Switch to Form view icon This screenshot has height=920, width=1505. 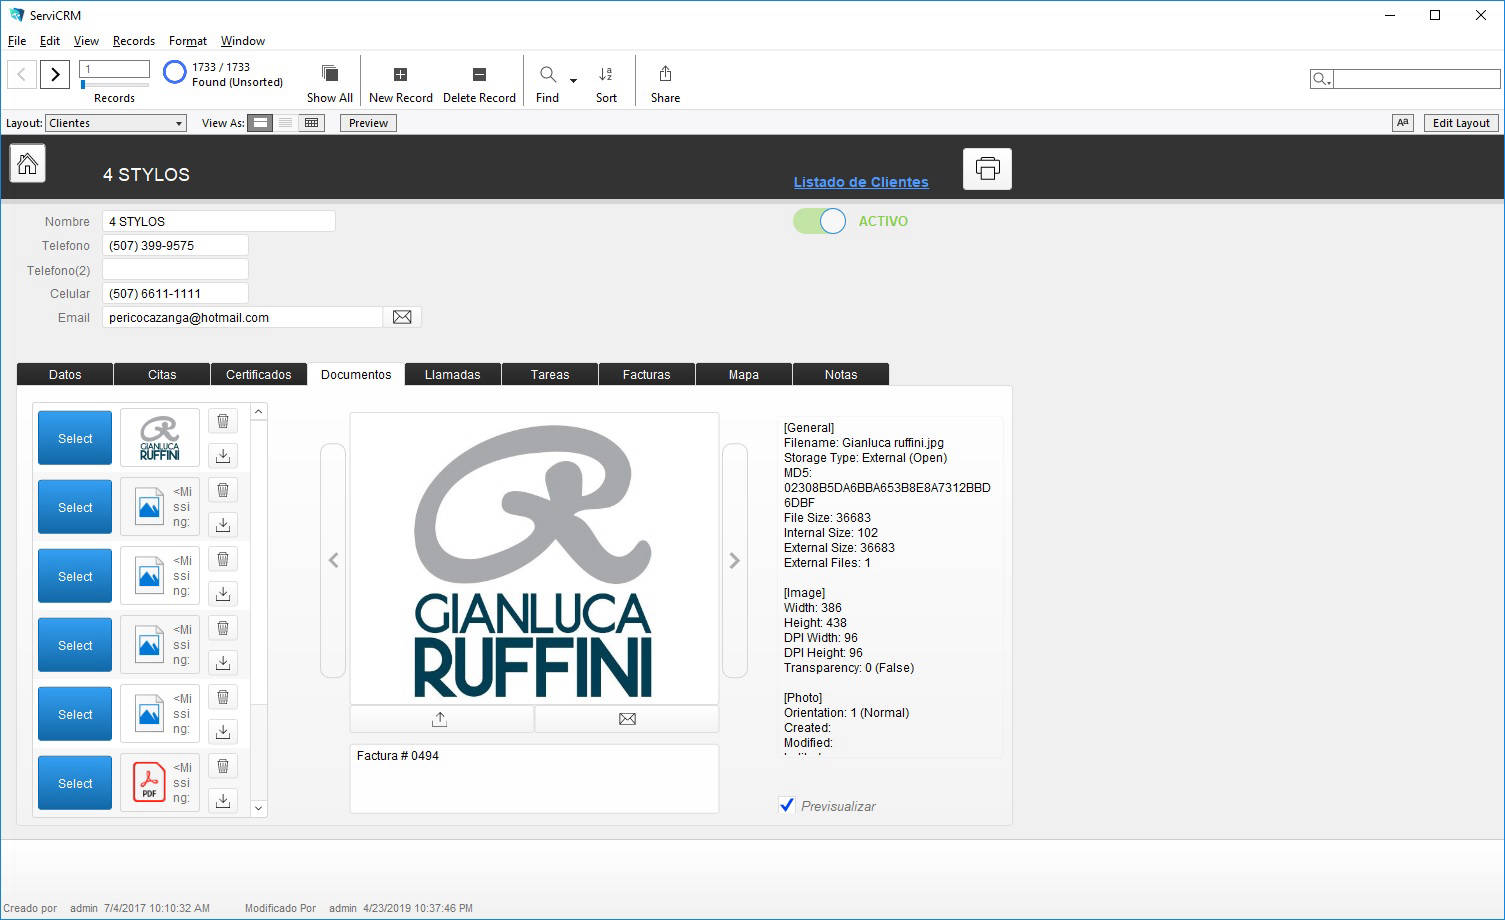tap(260, 123)
